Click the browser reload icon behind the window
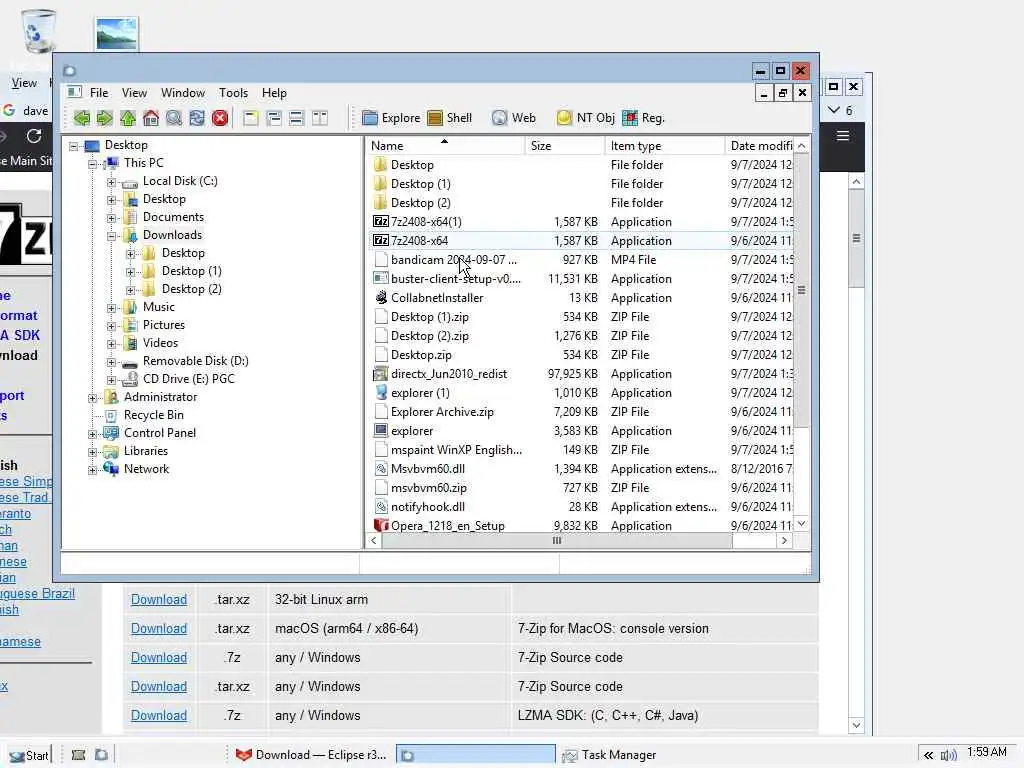This screenshot has height=768, width=1024. point(34,136)
